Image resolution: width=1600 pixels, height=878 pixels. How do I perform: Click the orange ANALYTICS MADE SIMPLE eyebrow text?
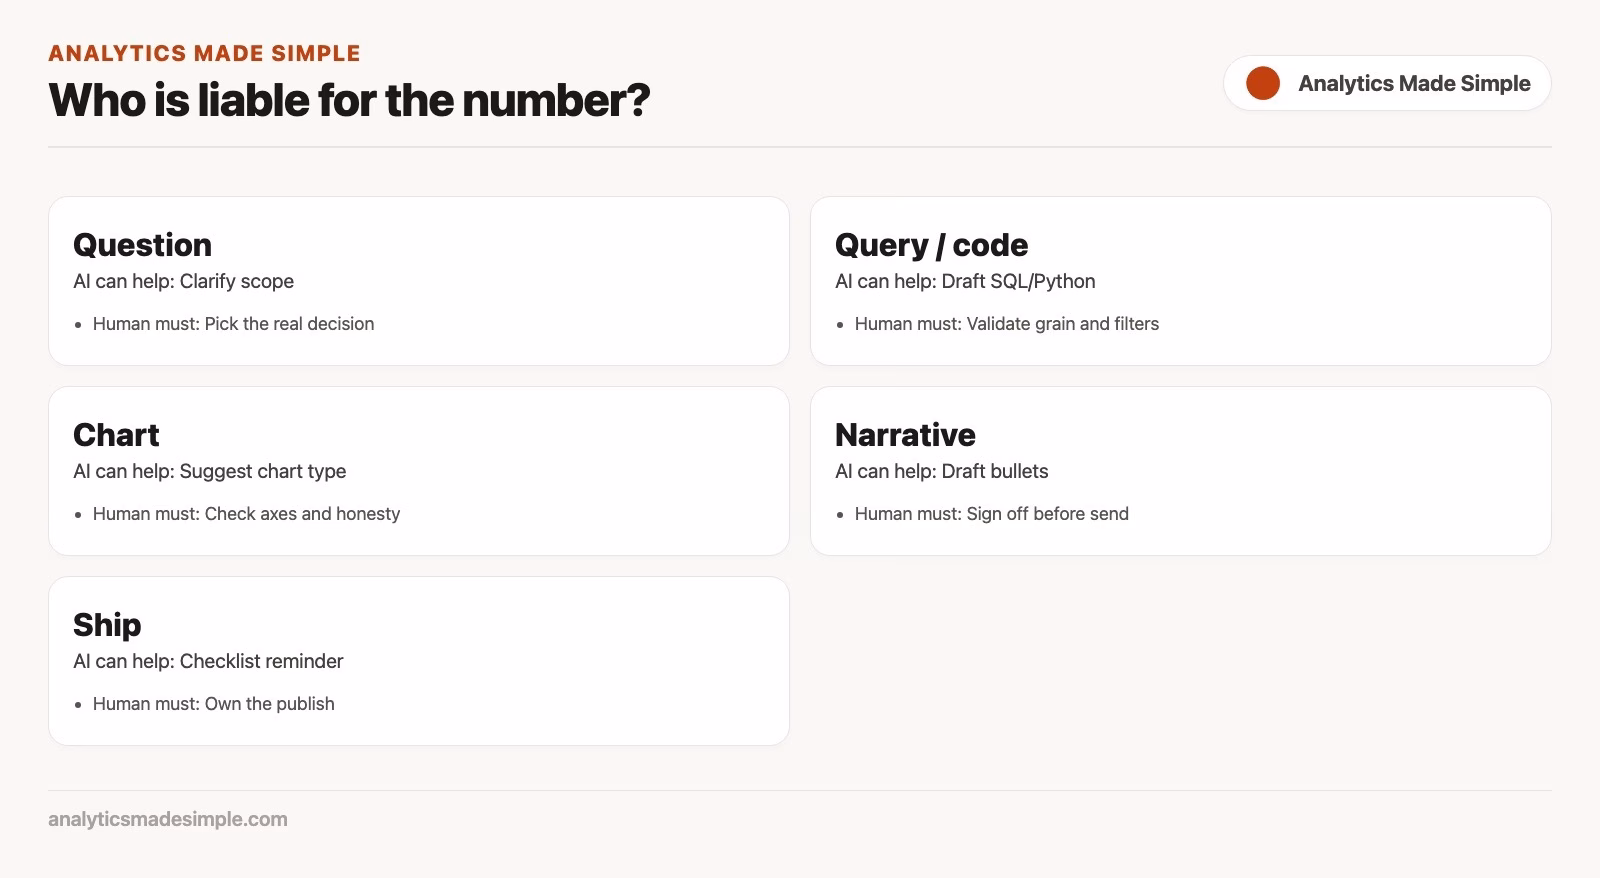[x=204, y=53]
